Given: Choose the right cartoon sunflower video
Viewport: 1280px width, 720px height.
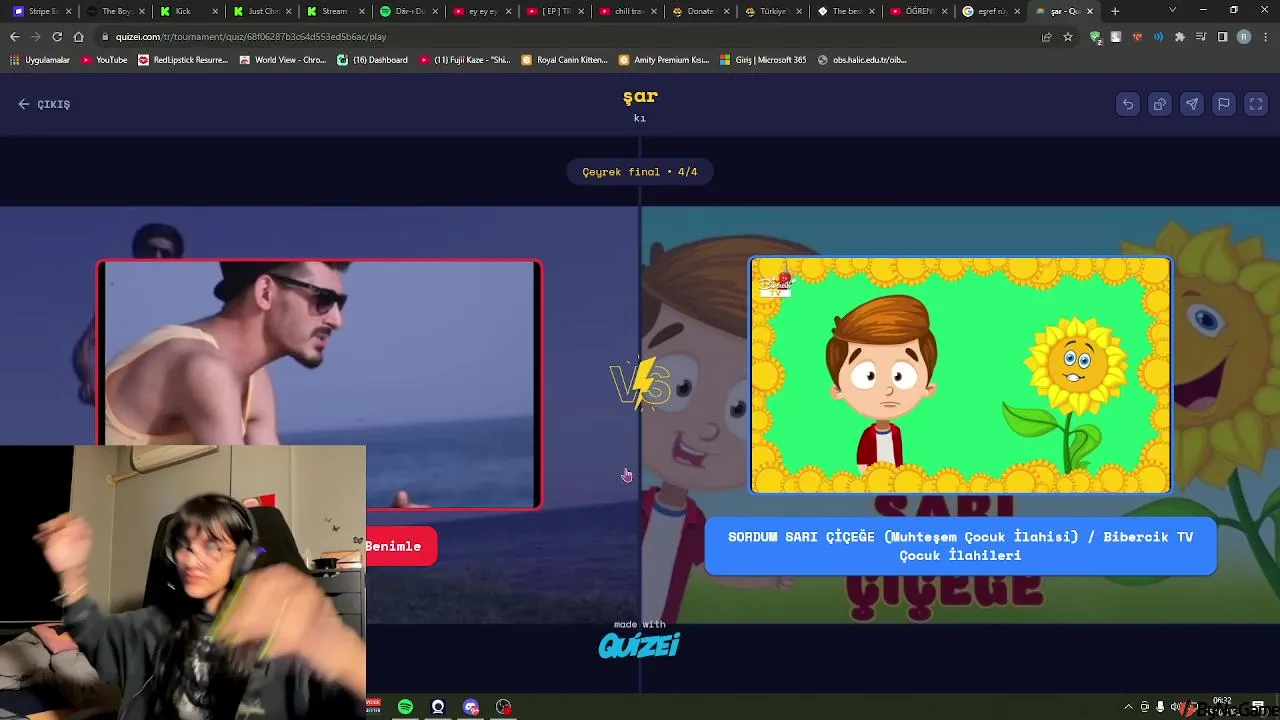Looking at the screenshot, I should click(960, 375).
